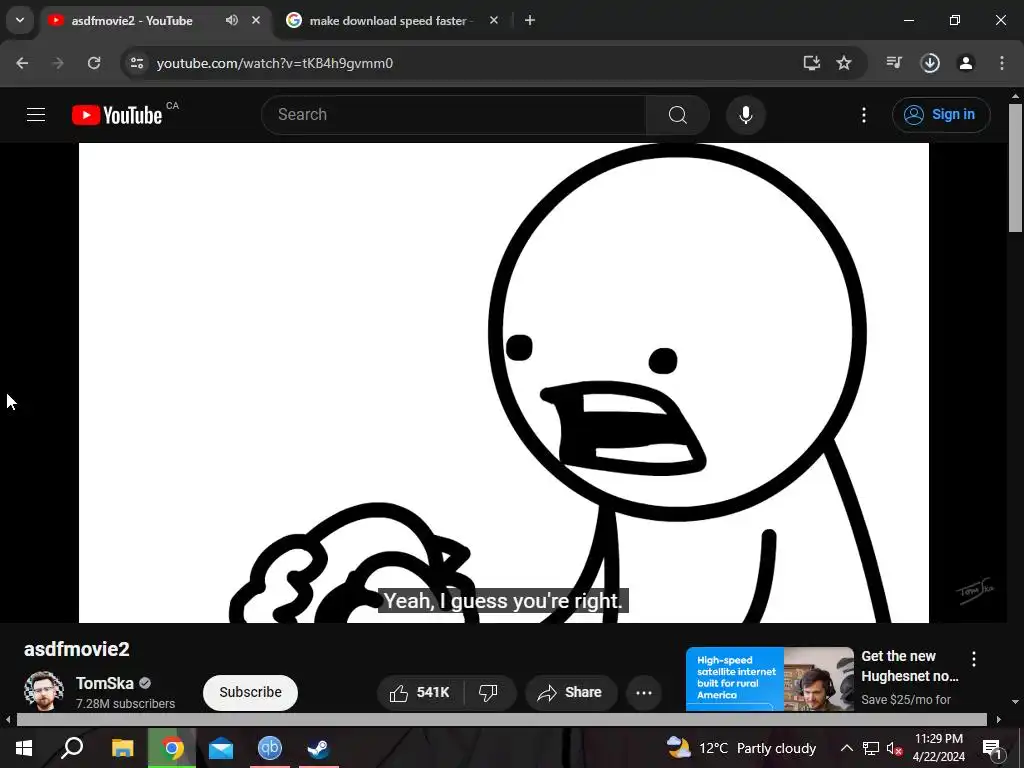Go to YouTube home via logo
This screenshot has width=1024, height=768.
click(x=118, y=115)
